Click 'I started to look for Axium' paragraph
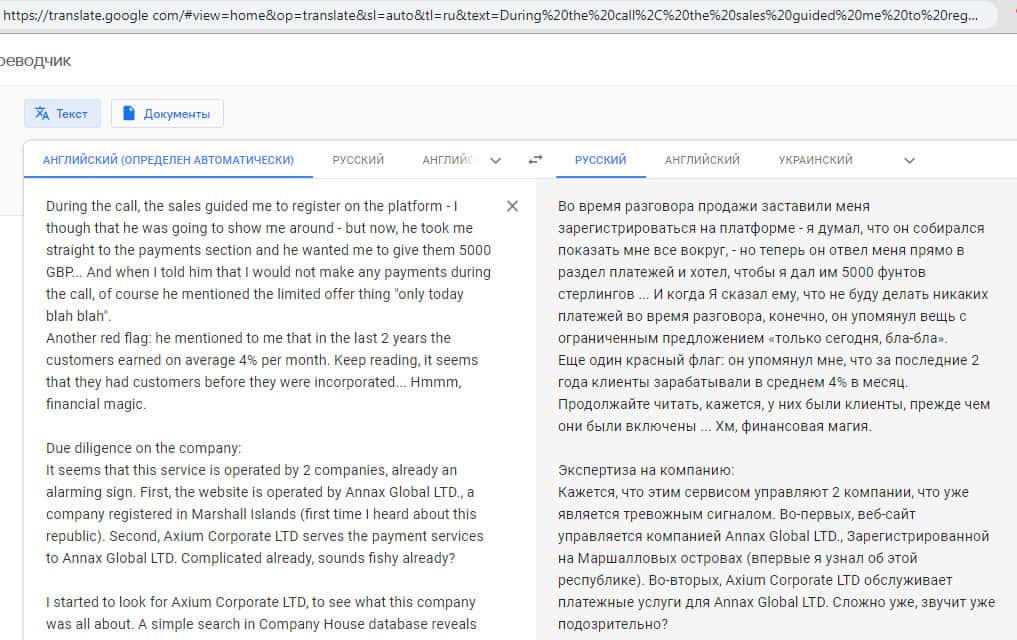 [x=260, y=602]
